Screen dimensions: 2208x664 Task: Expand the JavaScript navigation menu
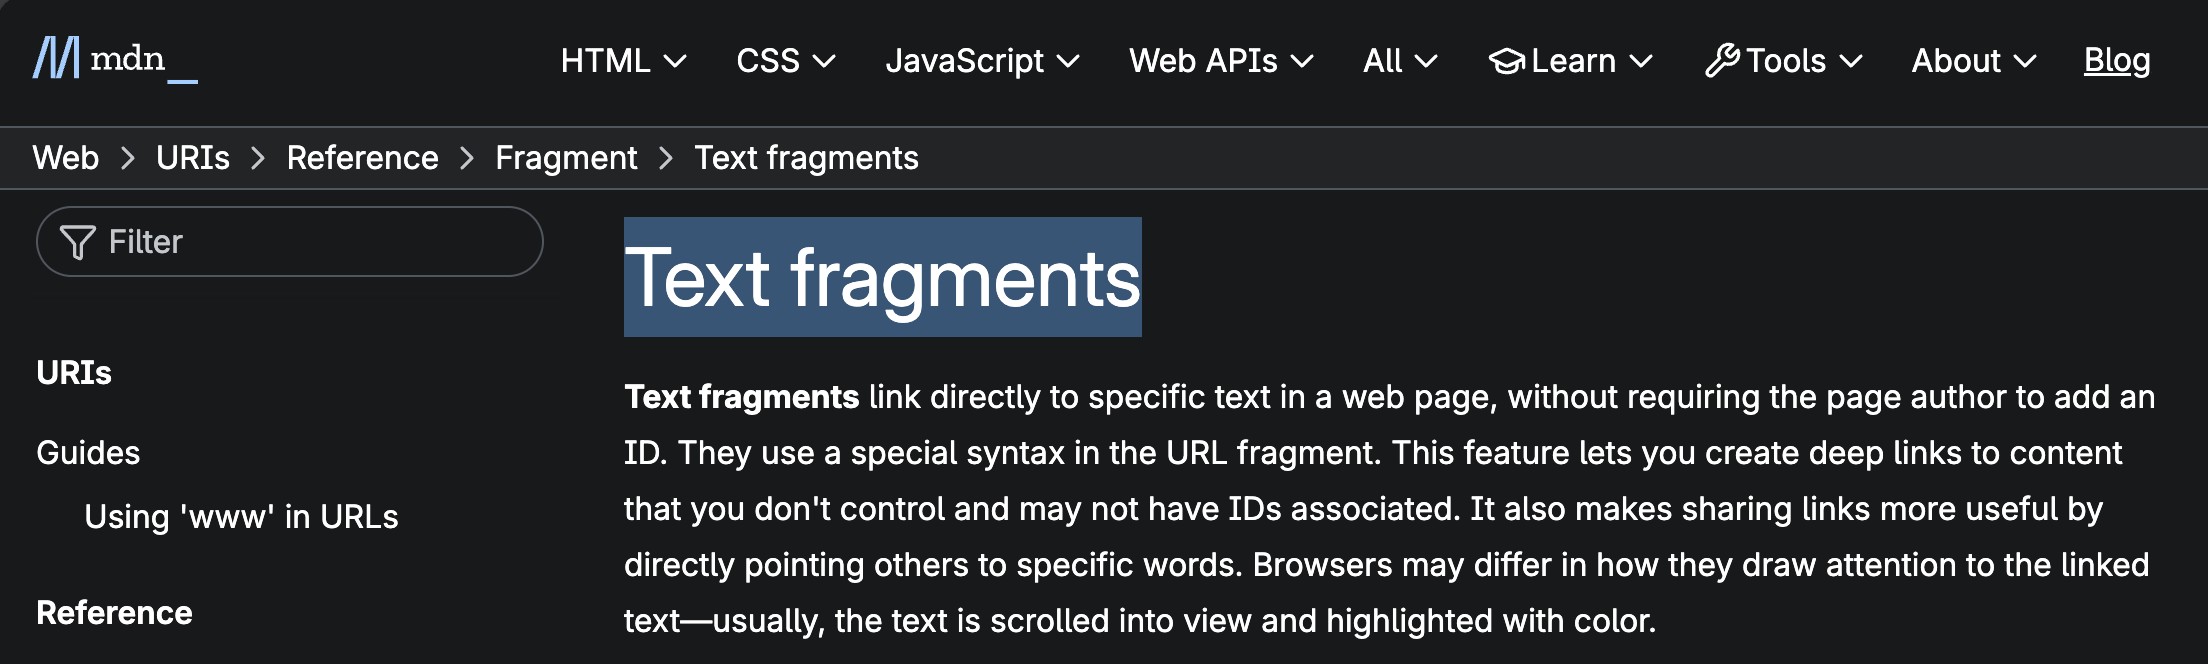(x=982, y=61)
